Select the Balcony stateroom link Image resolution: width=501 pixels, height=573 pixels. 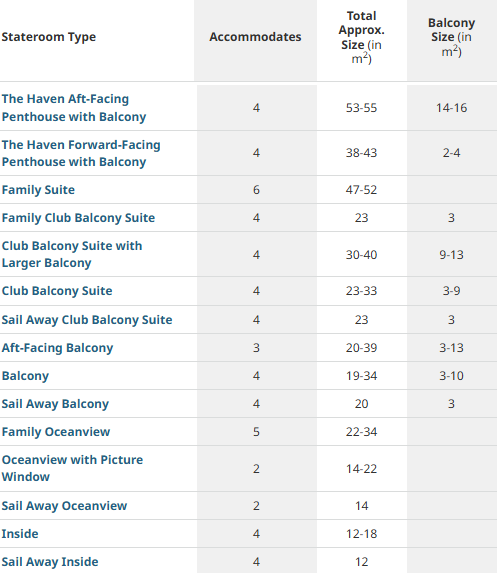[25, 376]
